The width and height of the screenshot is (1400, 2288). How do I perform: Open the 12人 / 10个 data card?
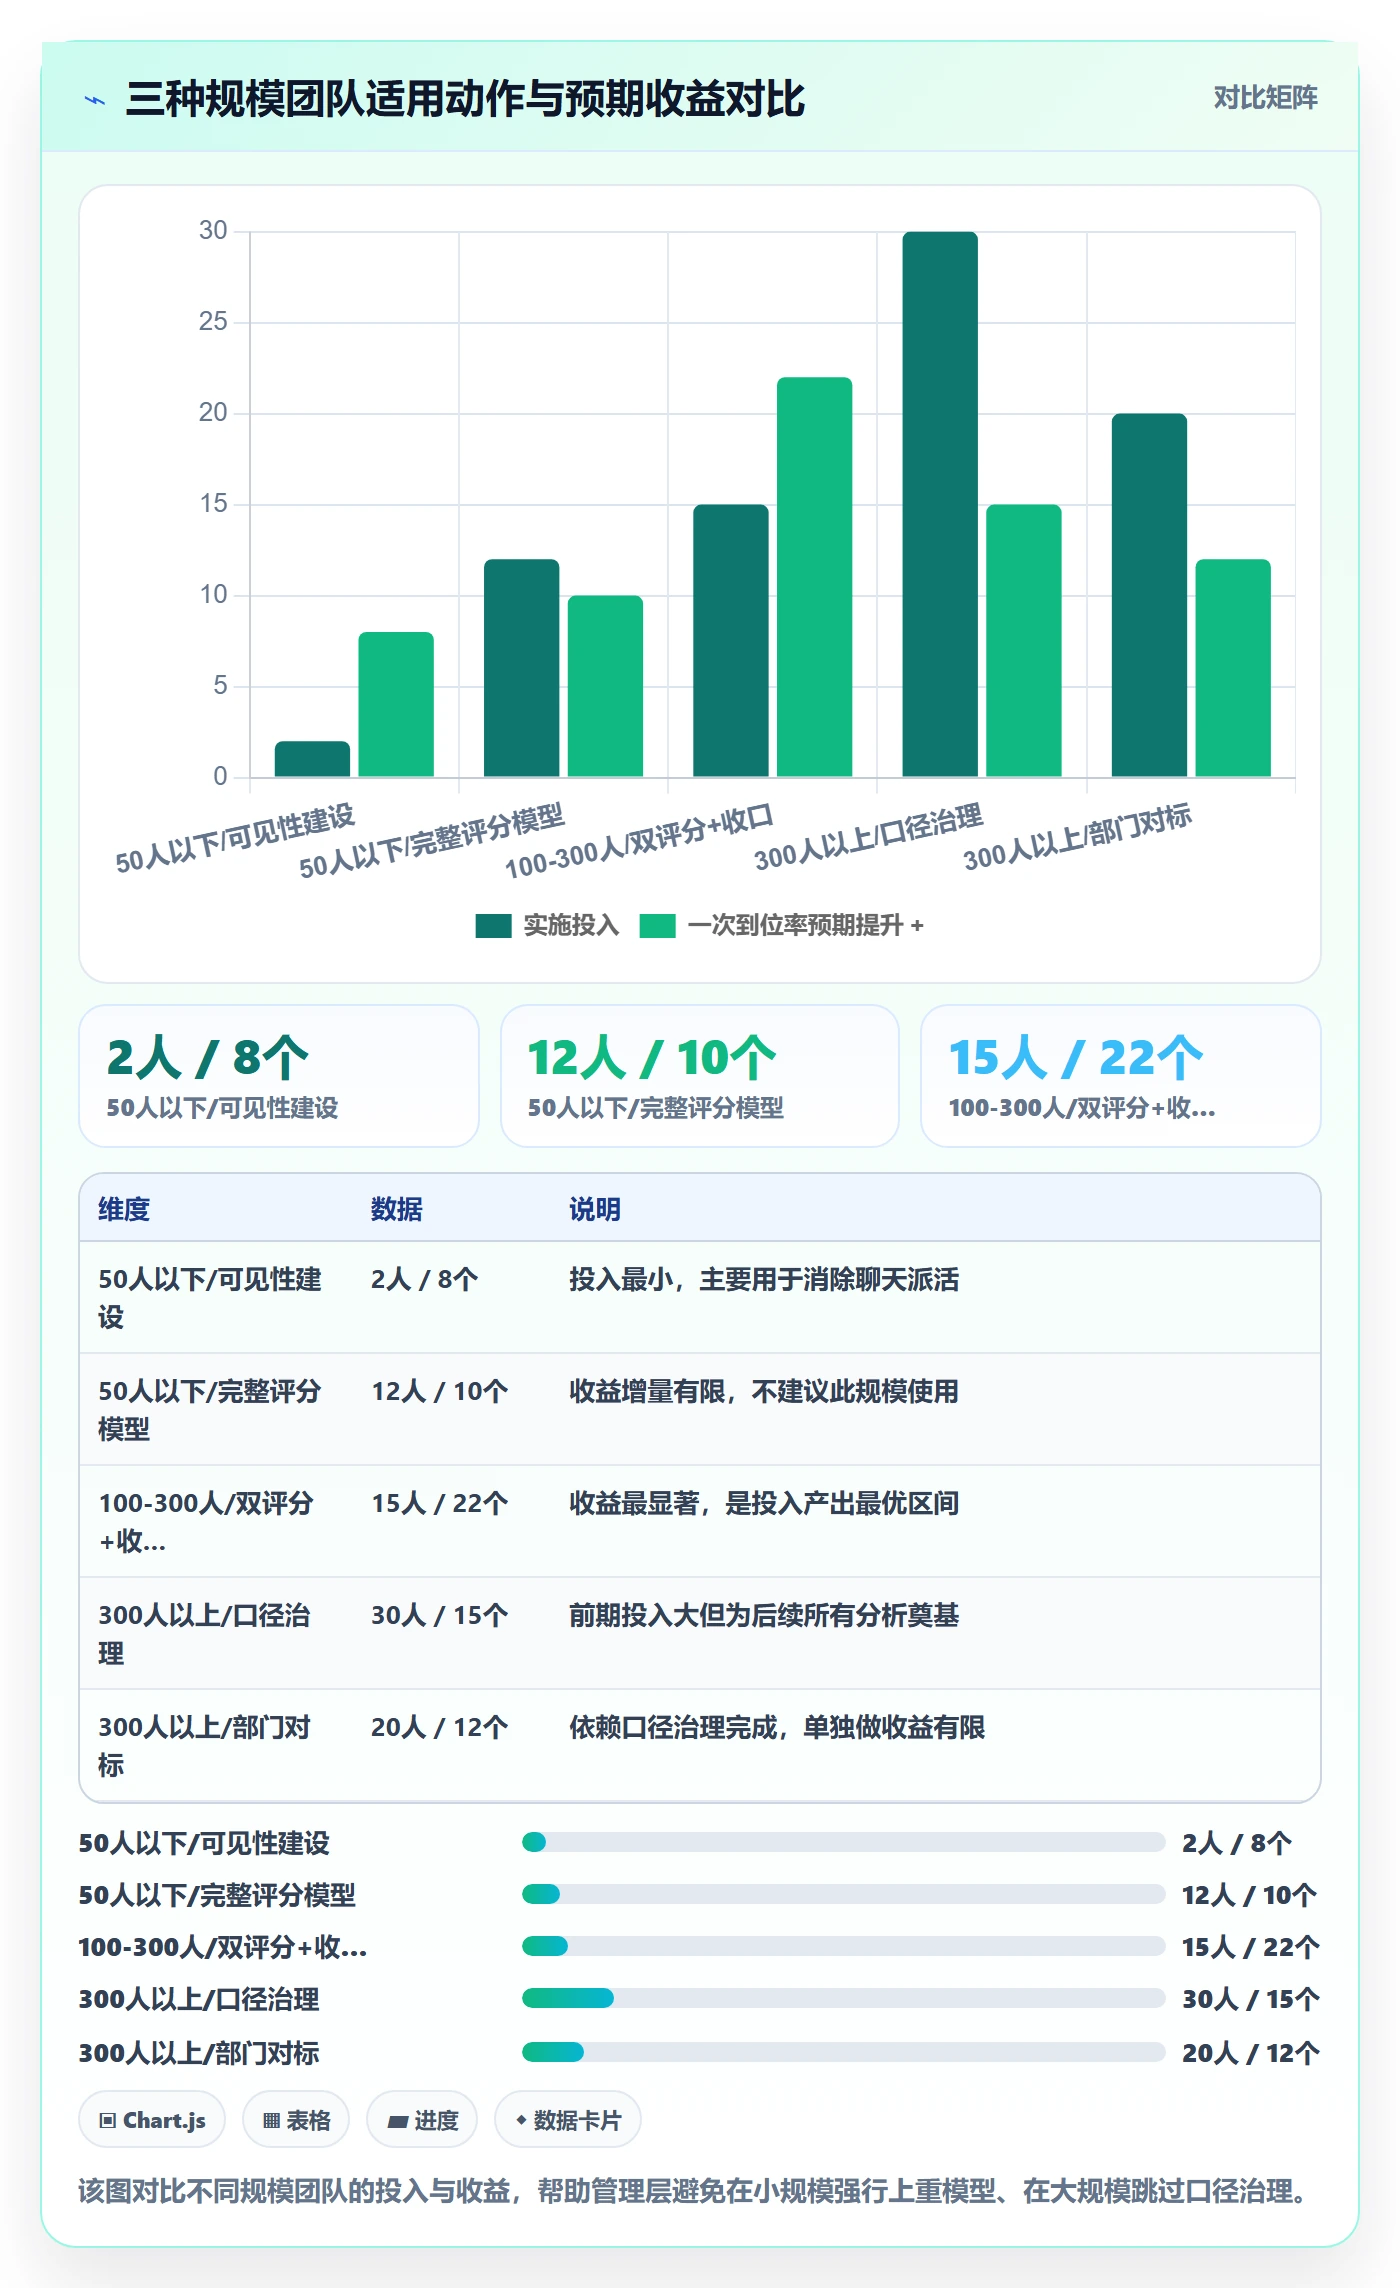pyautogui.click(x=700, y=1076)
